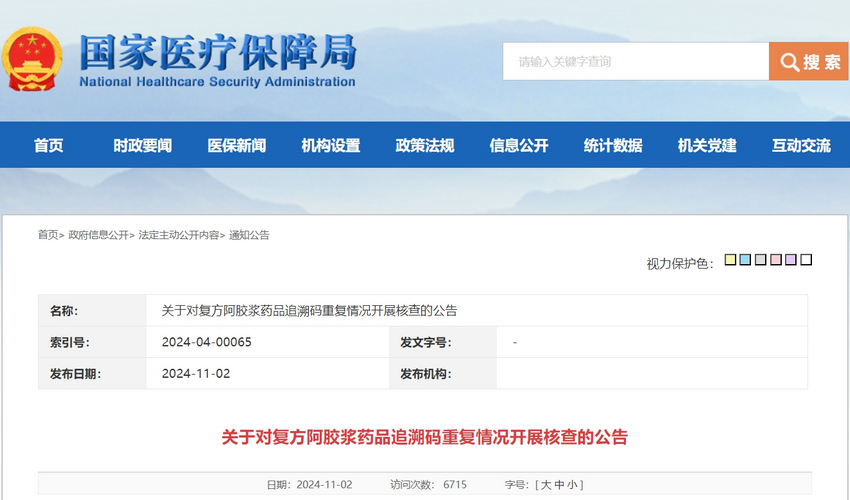Open the 机关党建 navigation tab

coord(707,145)
